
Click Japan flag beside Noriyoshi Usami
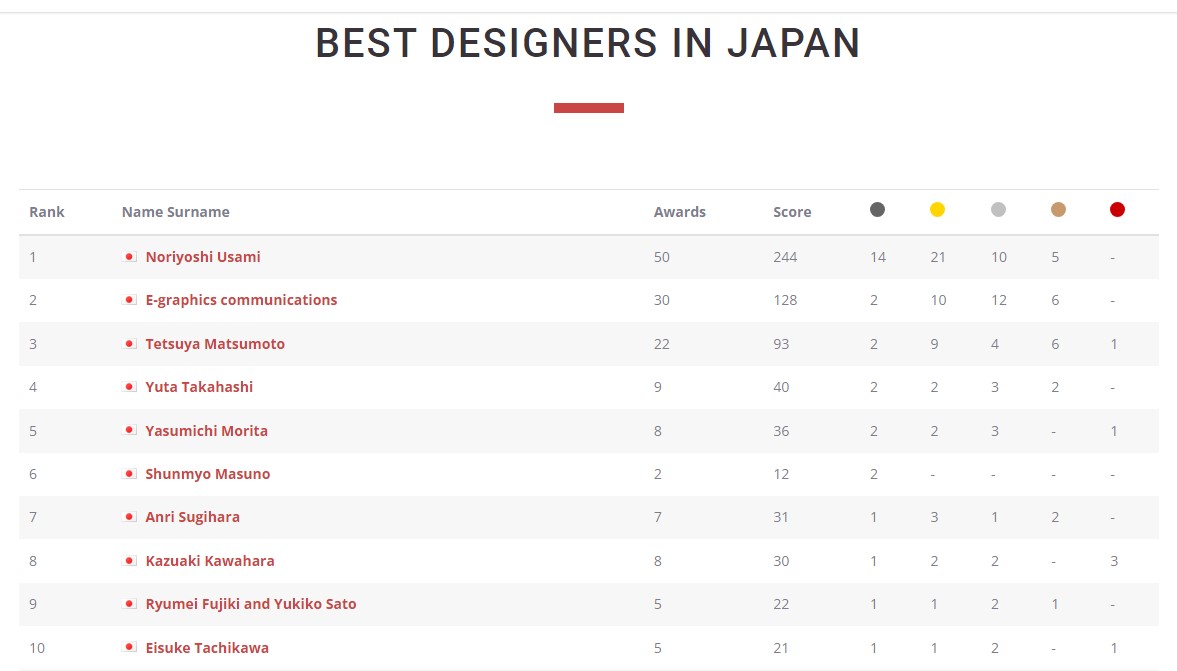[x=129, y=257]
